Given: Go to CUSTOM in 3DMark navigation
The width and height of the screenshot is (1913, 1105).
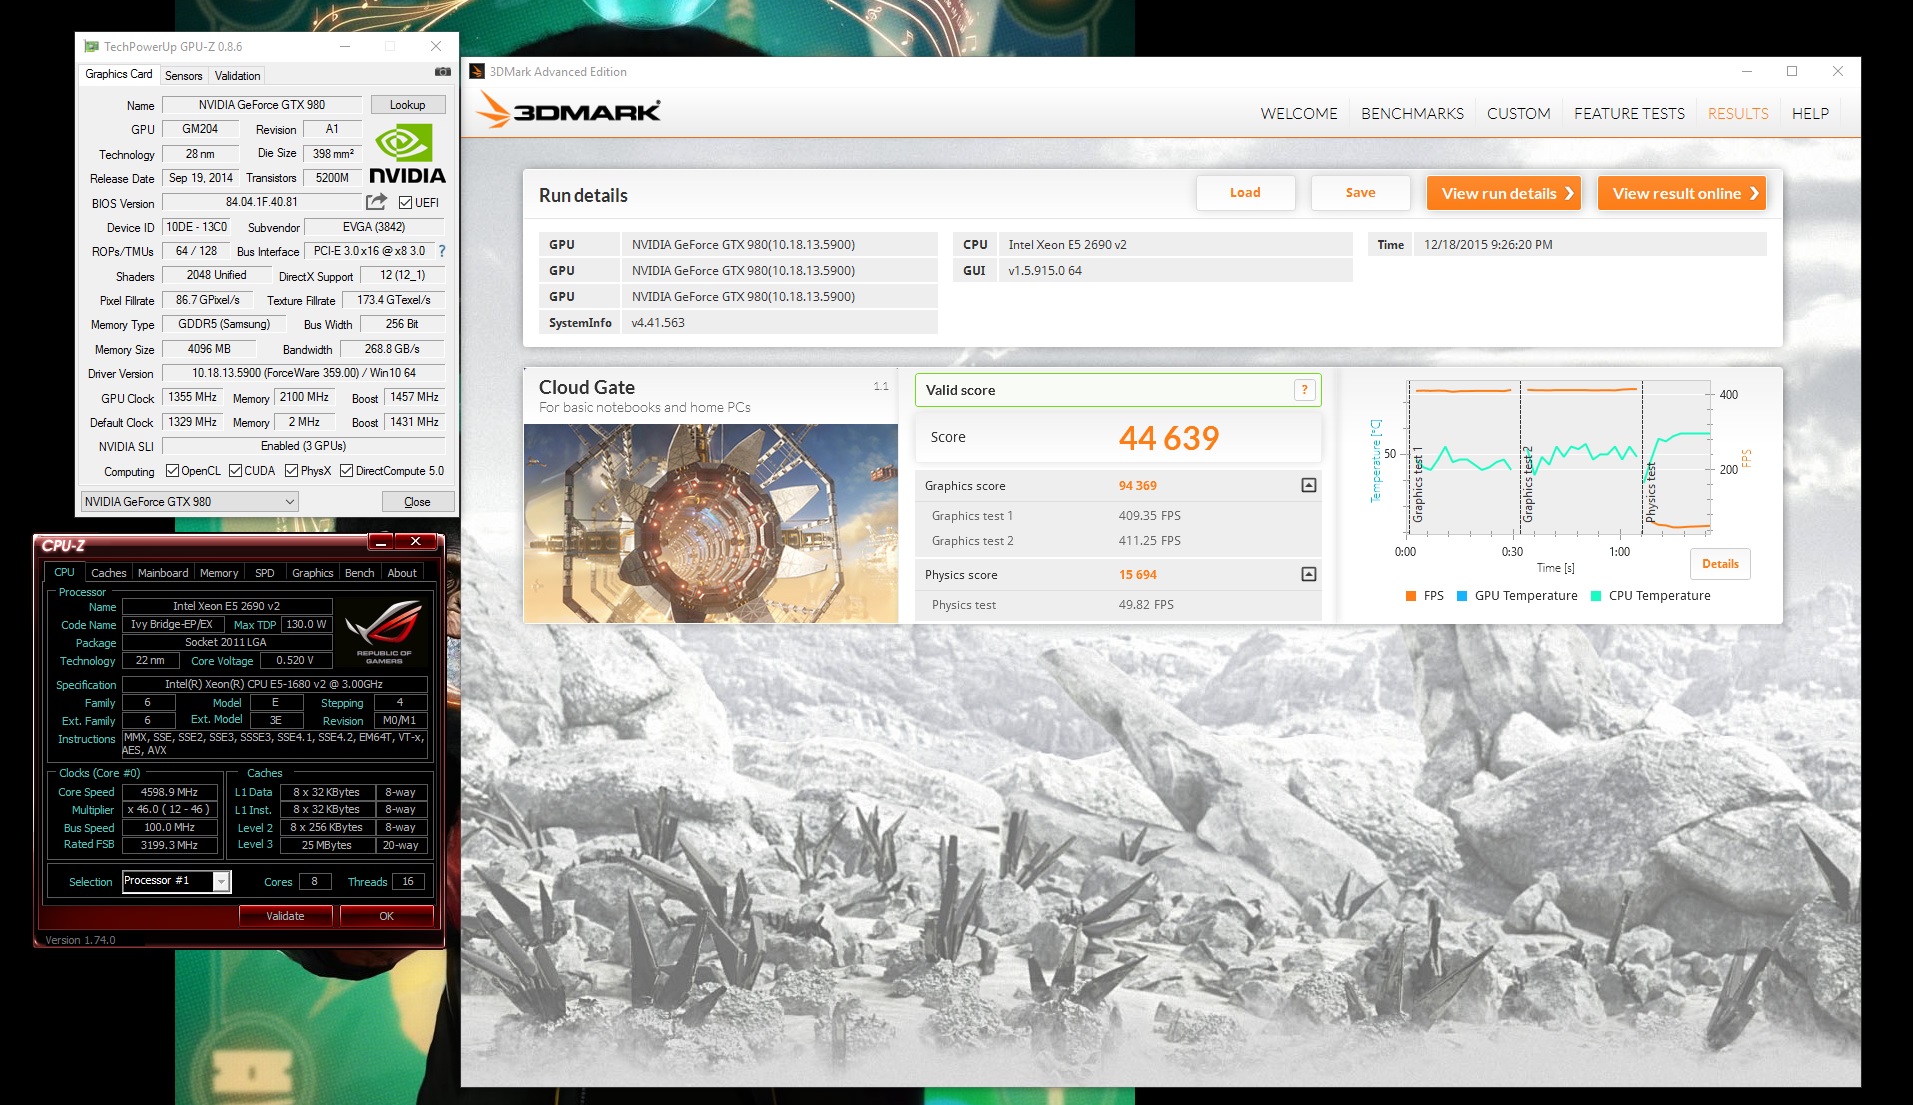Looking at the screenshot, I should tap(1518, 114).
